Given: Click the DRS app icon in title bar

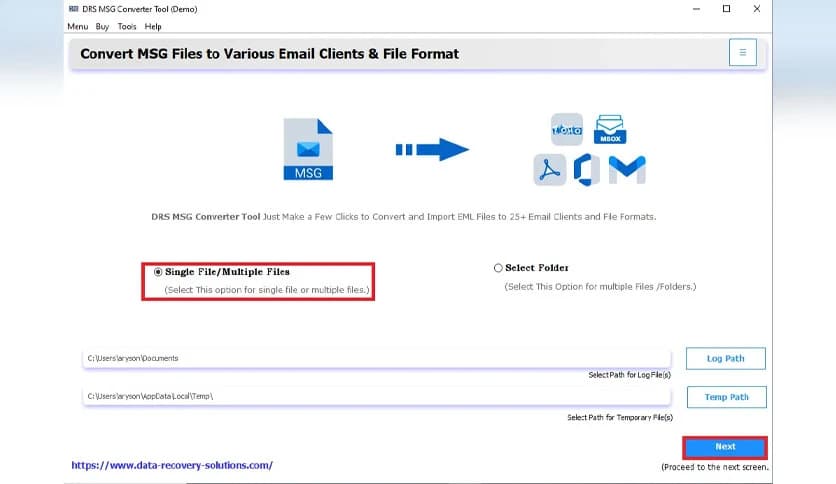Looking at the screenshot, I should [x=74, y=9].
